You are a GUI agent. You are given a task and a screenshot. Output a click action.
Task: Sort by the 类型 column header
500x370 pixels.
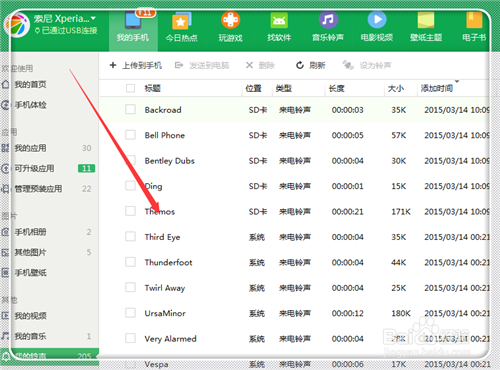(x=284, y=88)
